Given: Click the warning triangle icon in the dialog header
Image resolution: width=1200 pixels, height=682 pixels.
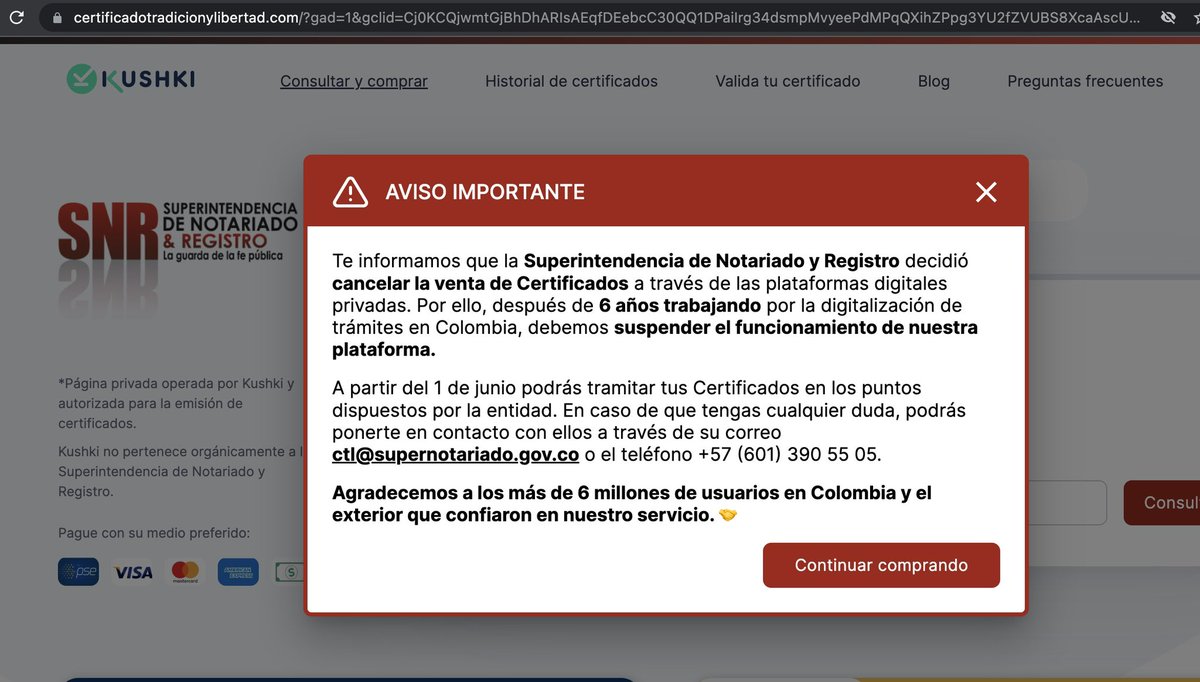Looking at the screenshot, I should click(350, 192).
